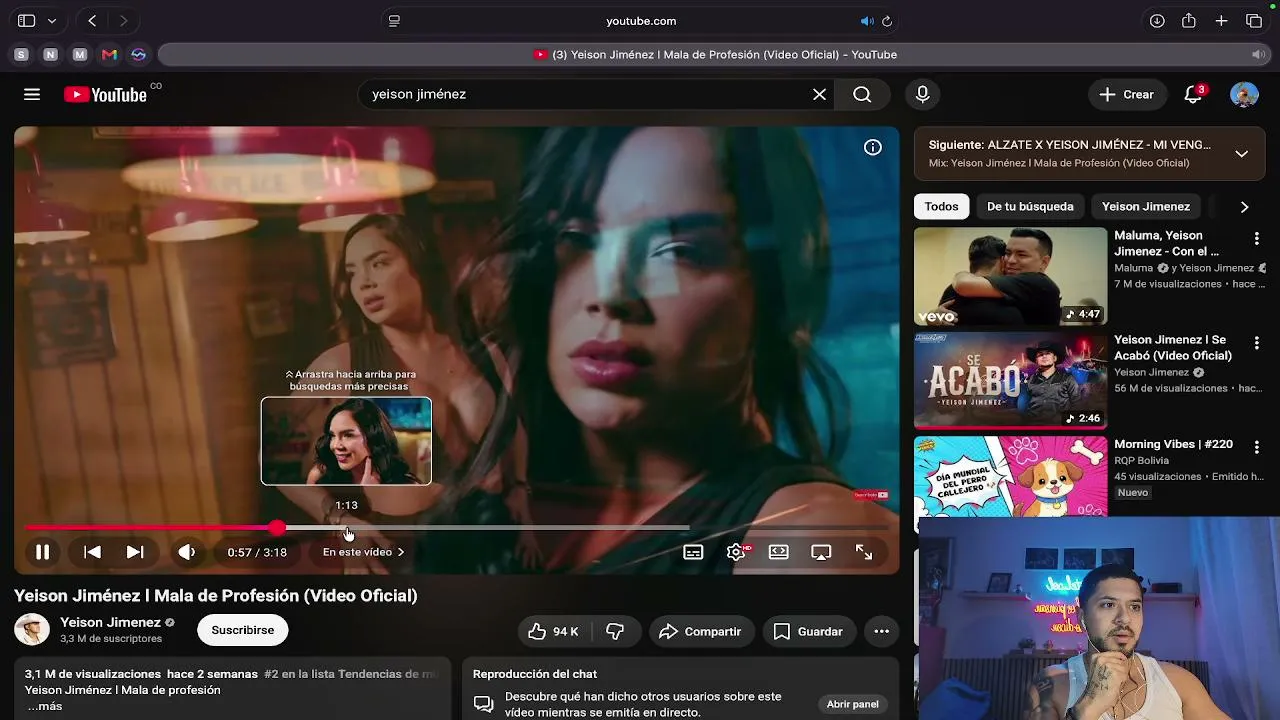The width and height of the screenshot is (1280, 720).
Task: Open Safari sidebar dropdown chevron
Action: pos(52,21)
